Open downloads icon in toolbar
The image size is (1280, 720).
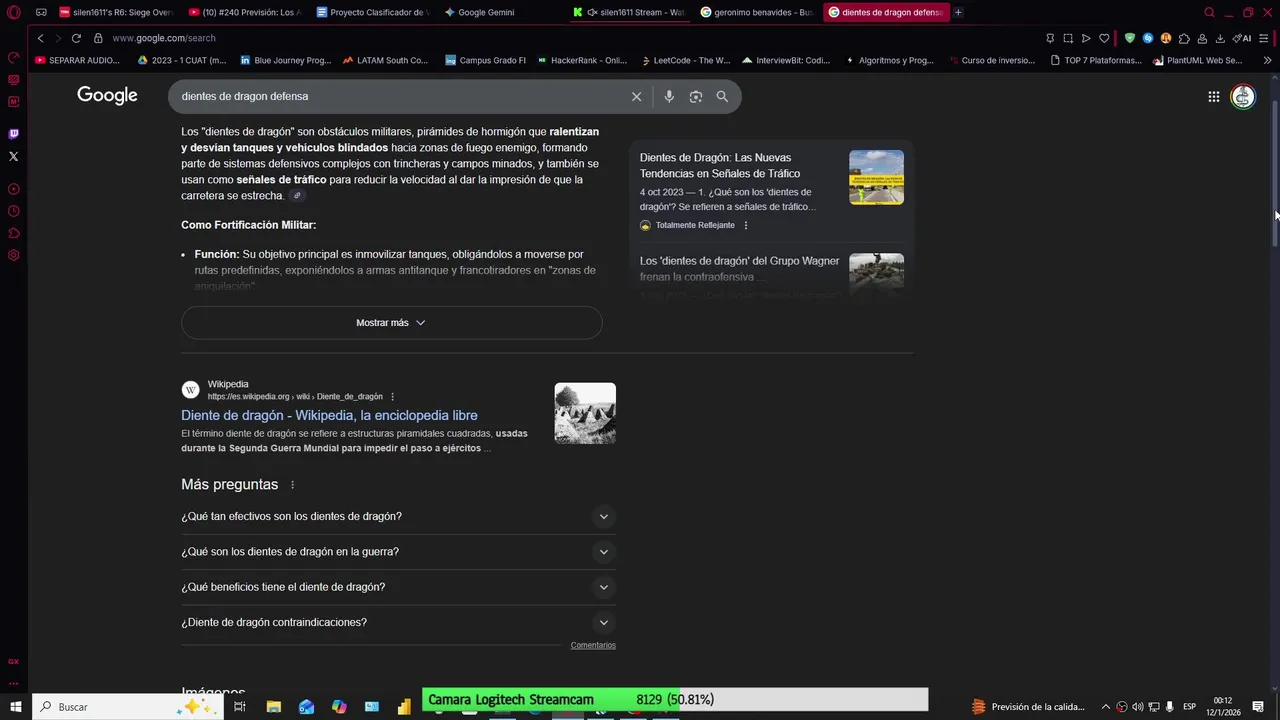[1220, 38]
